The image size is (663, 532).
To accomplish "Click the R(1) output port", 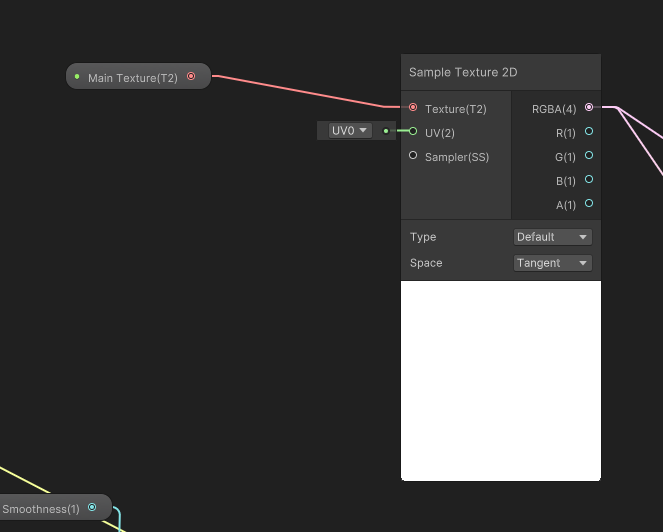I will [589, 131].
